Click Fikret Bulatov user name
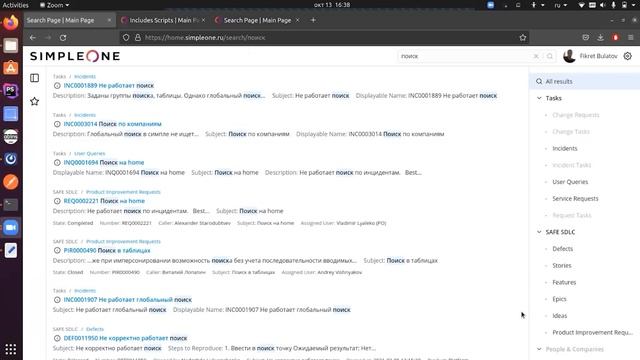The height and width of the screenshot is (360, 640). click(598, 56)
